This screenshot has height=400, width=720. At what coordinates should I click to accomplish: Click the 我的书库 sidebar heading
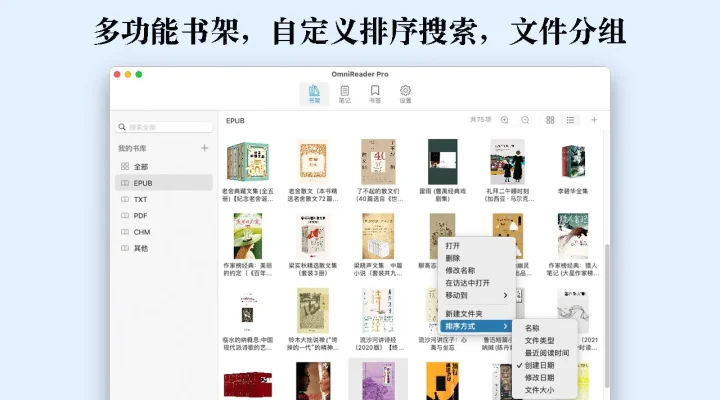(x=132, y=148)
